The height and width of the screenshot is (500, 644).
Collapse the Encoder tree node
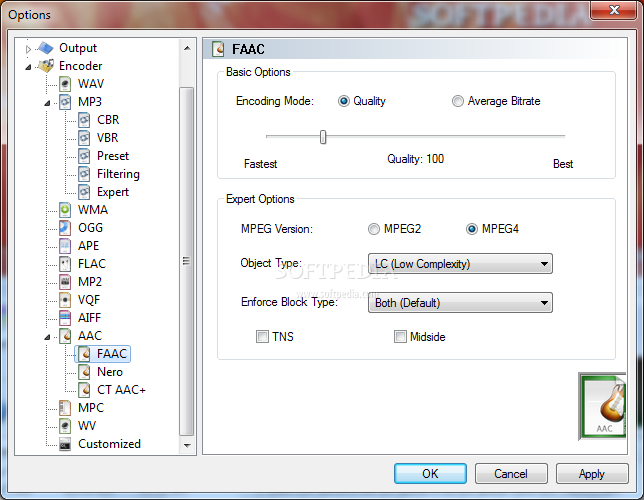coord(28,67)
